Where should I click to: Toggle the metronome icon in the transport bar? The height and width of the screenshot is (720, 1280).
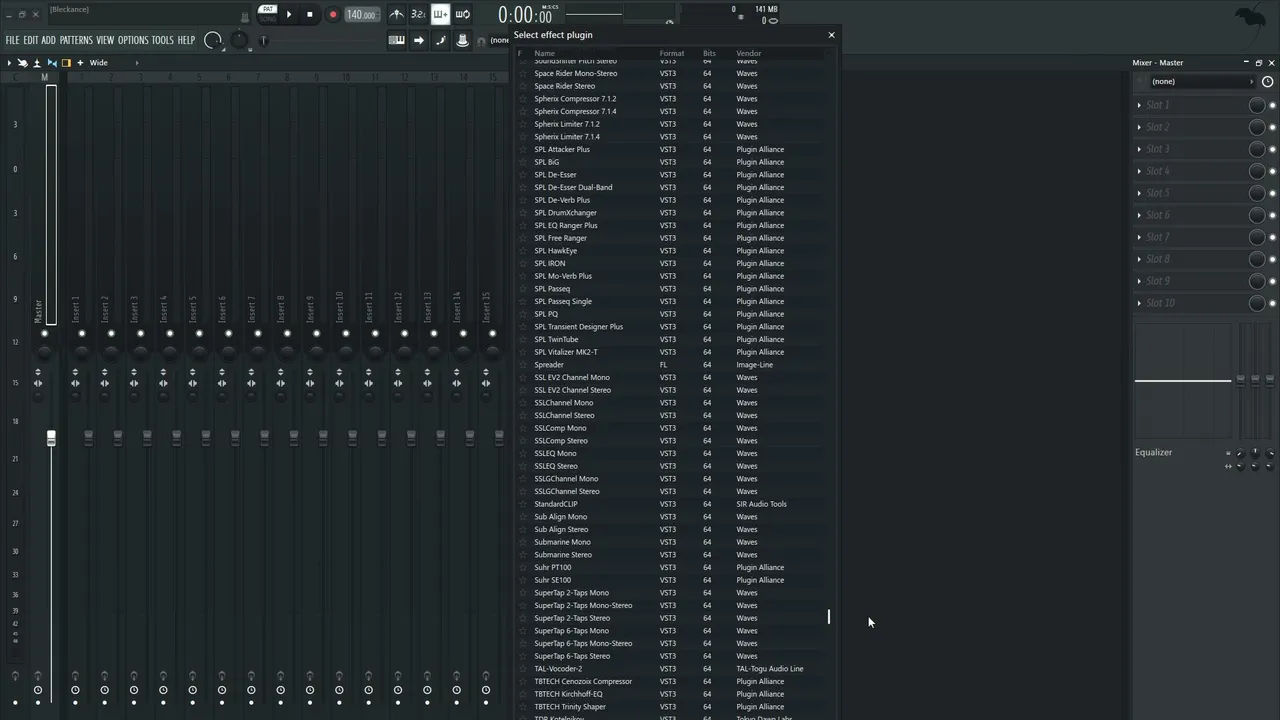point(397,15)
